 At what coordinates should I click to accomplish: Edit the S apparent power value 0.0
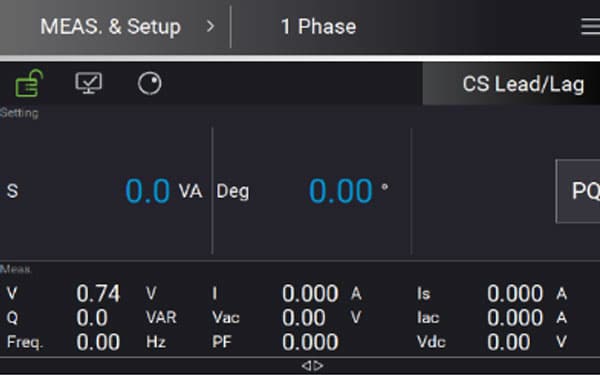pos(148,191)
